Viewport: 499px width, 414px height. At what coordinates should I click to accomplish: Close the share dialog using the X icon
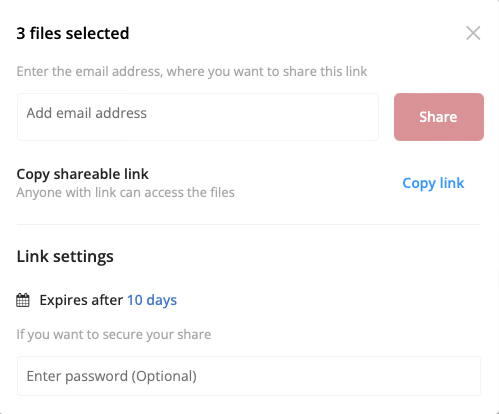pyautogui.click(x=473, y=33)
